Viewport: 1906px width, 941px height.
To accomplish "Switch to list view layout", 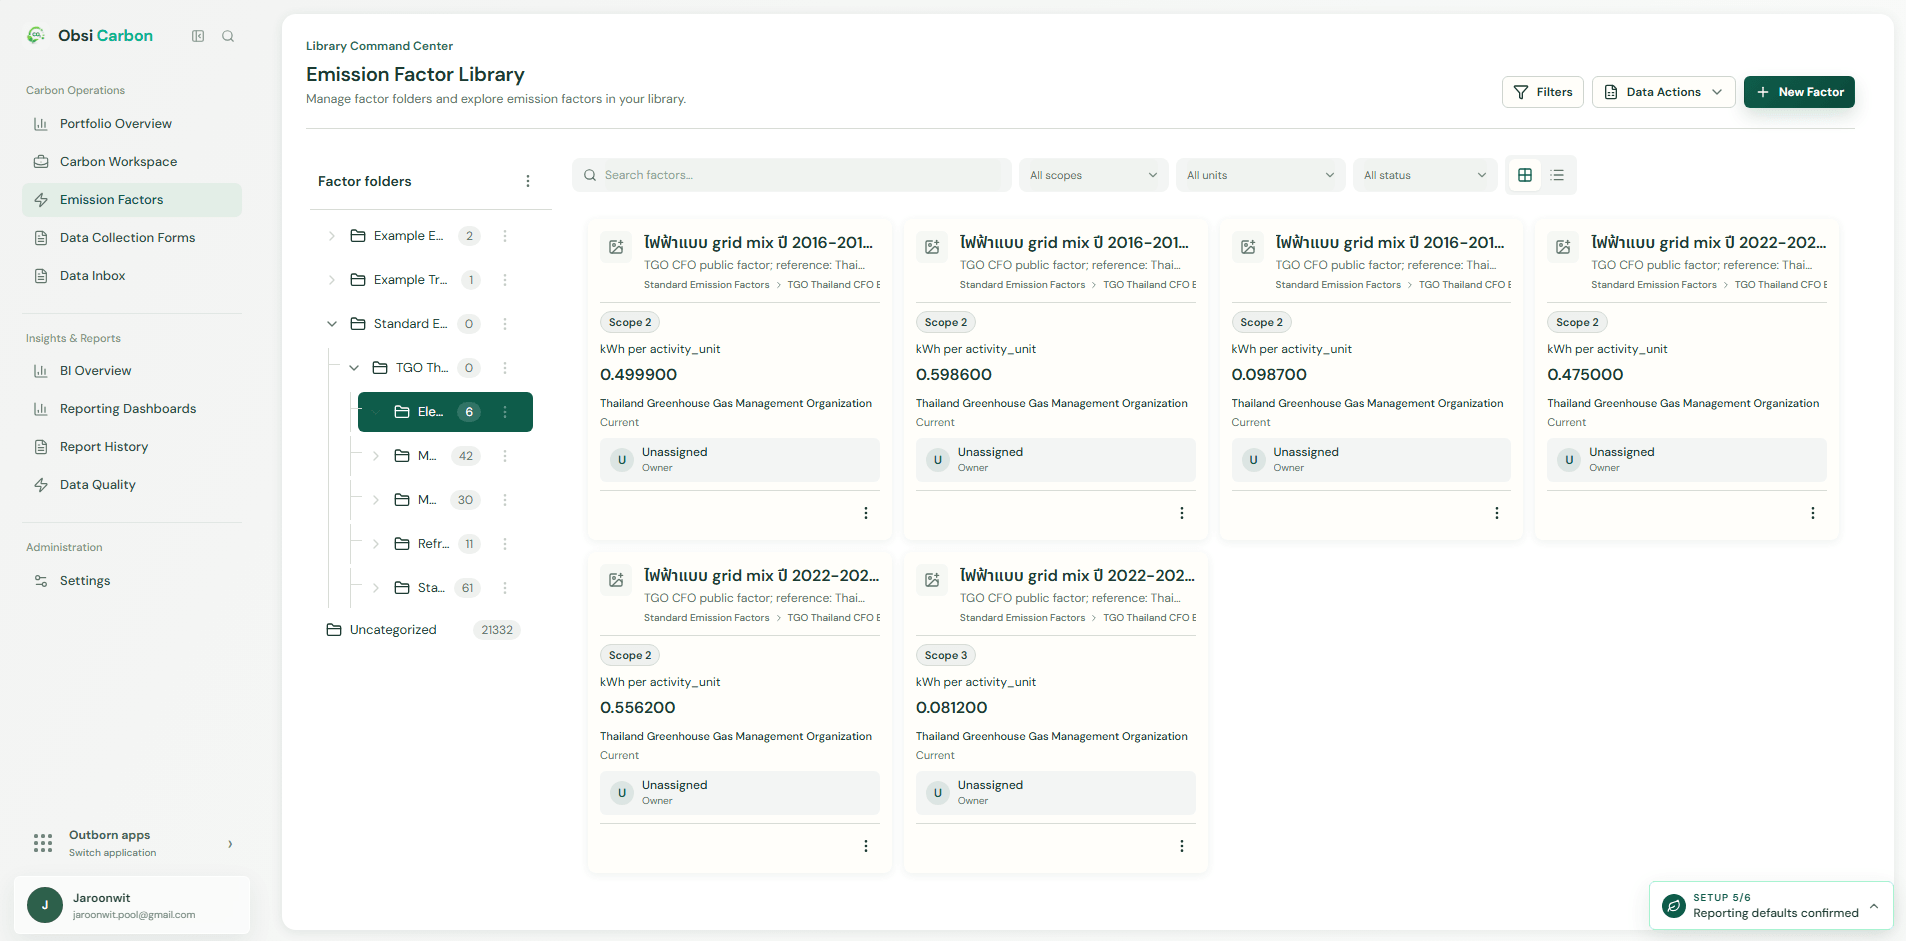I will tap(1557, 175).
